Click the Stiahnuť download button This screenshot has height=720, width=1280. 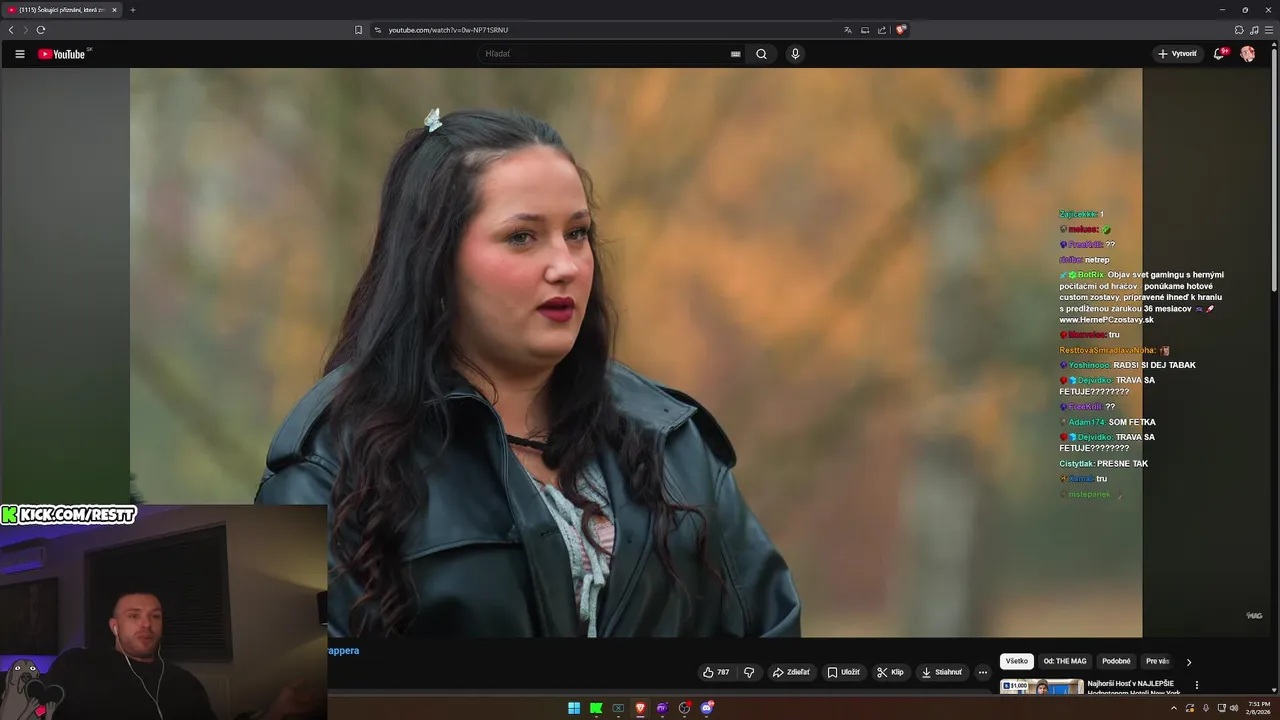coord(941,672)
